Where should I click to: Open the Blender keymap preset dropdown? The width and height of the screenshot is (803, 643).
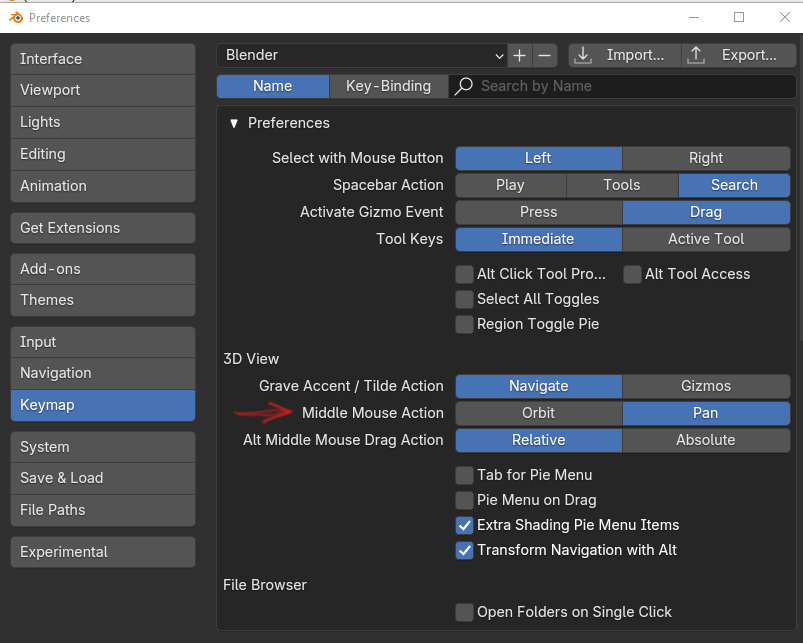tap(362, 55)
